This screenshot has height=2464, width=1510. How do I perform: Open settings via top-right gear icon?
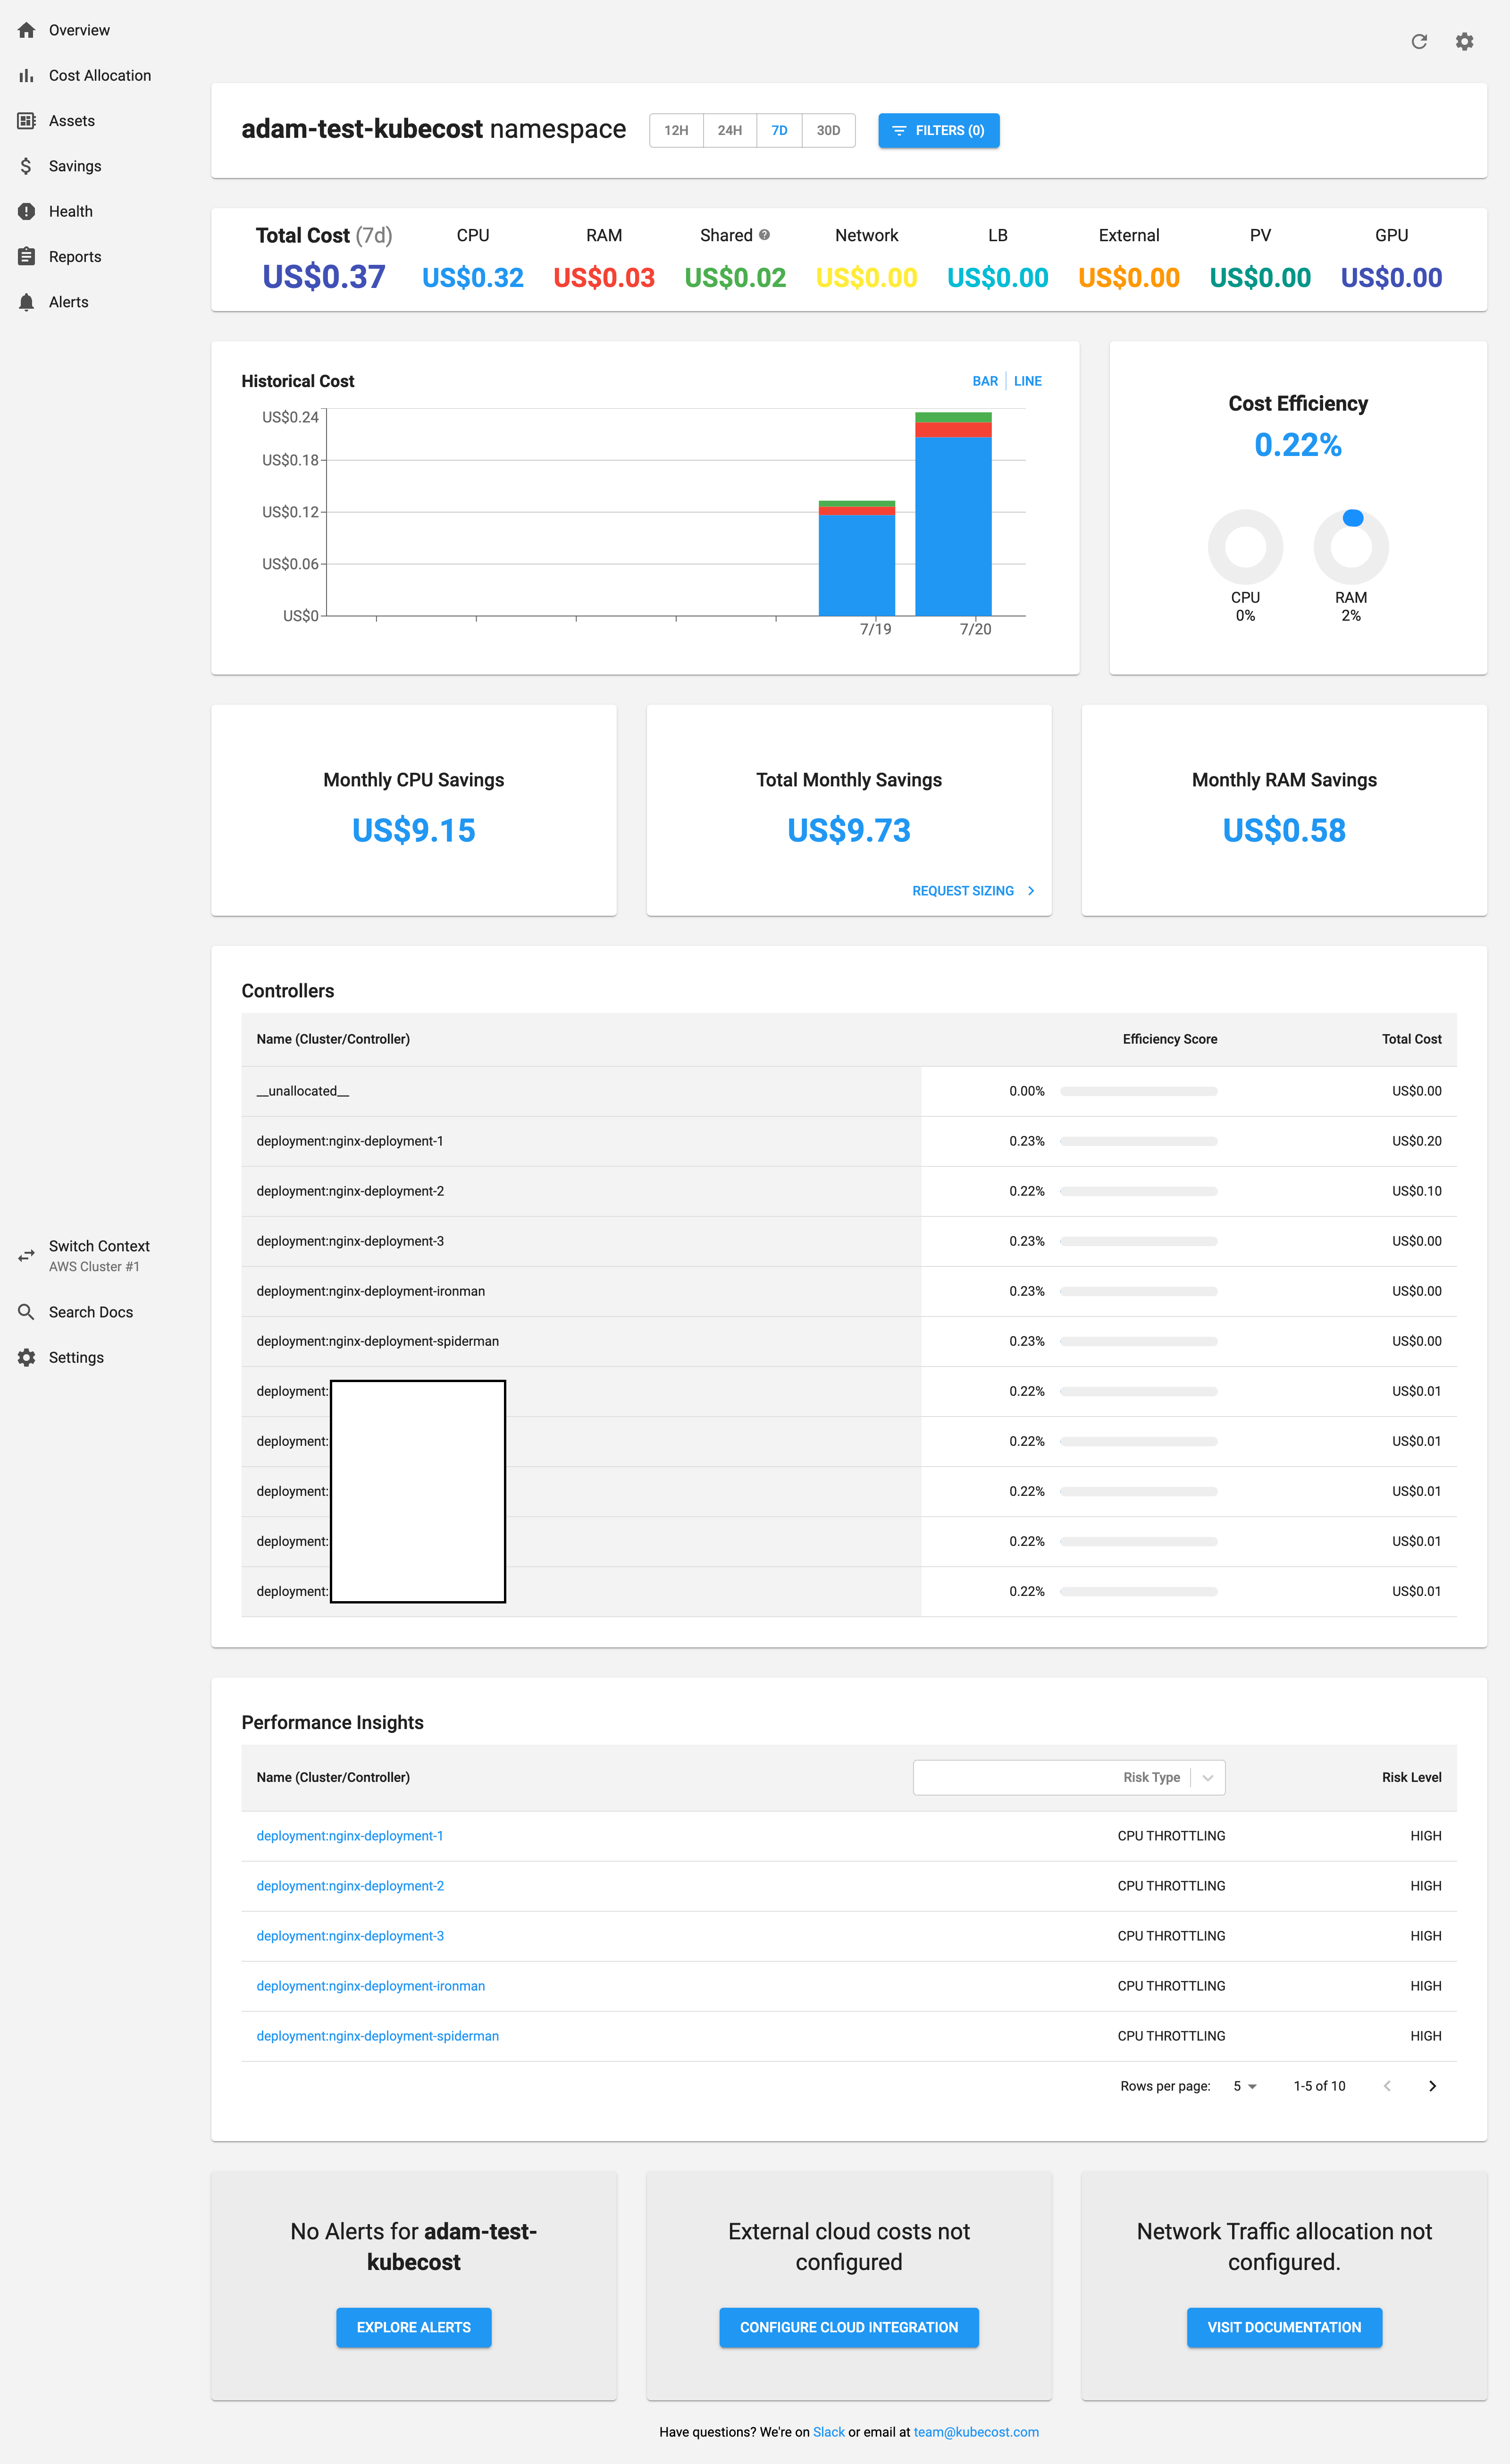(1464, 41)
